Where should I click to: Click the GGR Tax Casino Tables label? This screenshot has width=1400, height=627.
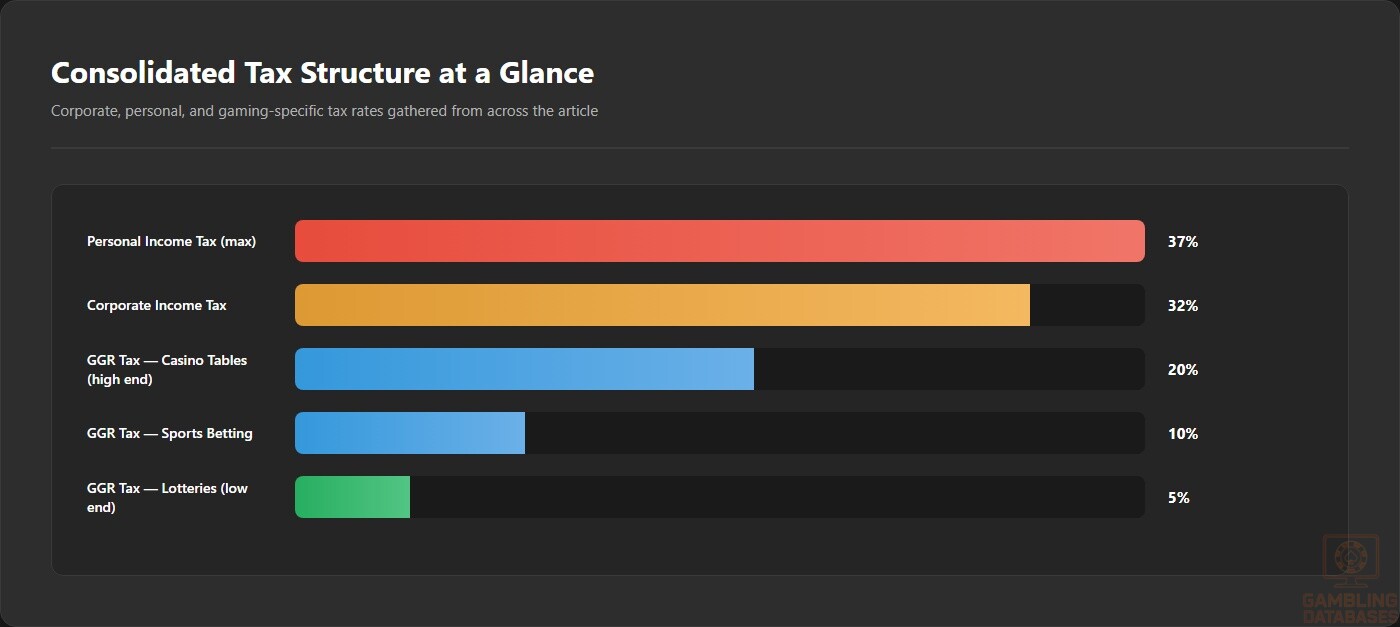(167, 369)
